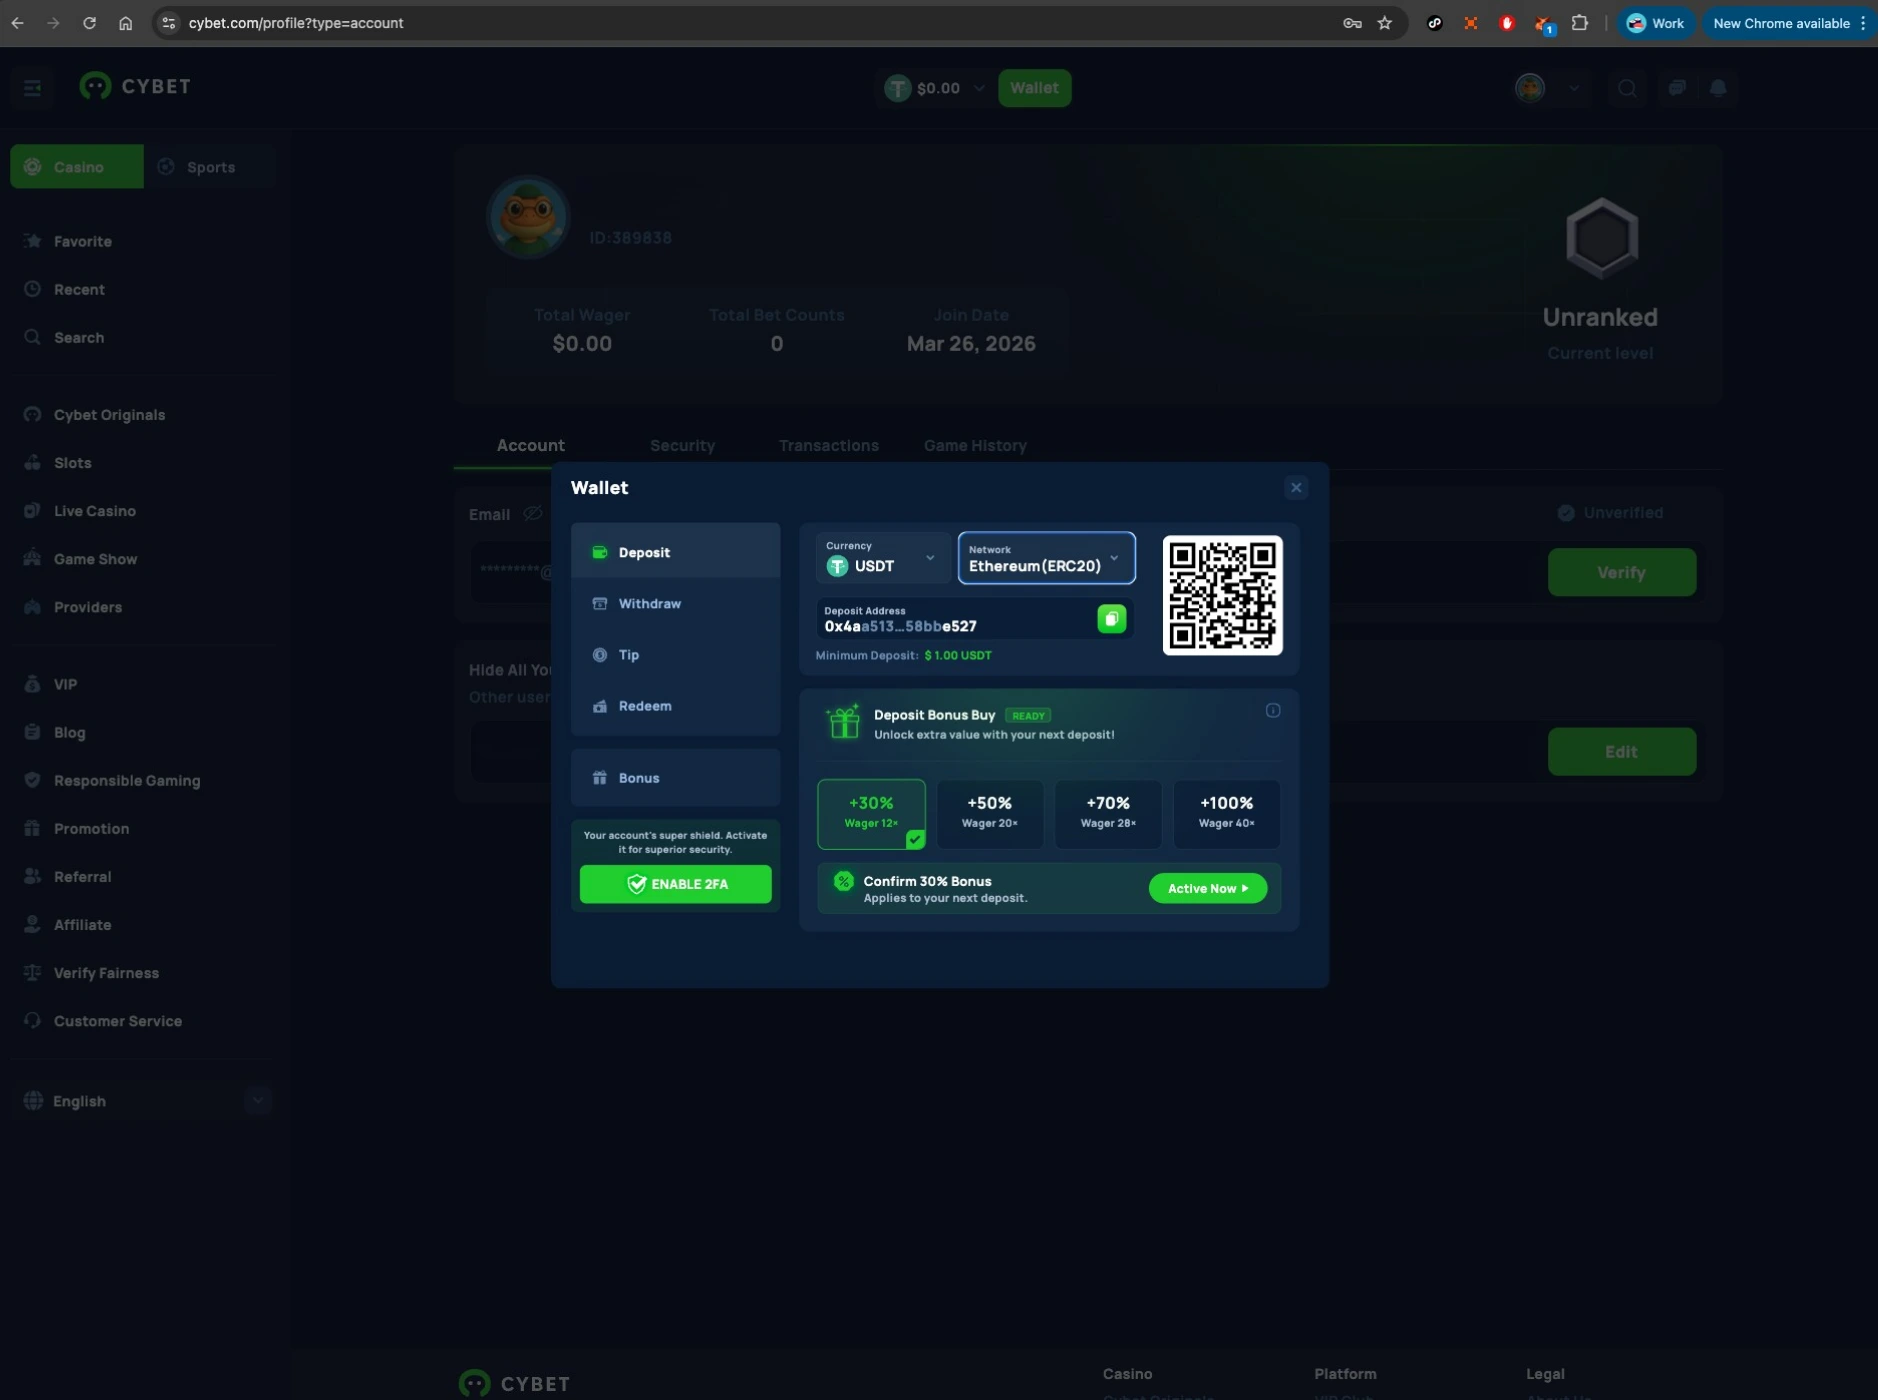Select the Deposit wallet section
The image size is (1878, 1400).
point(675,552)
